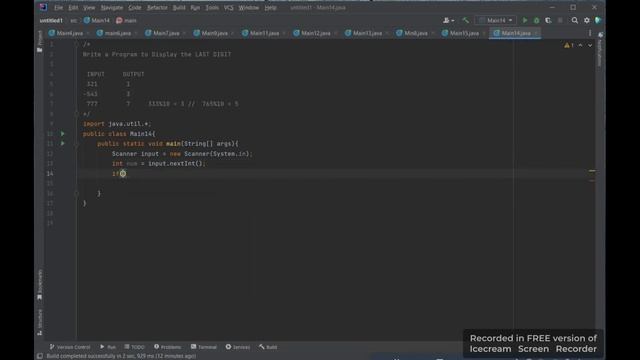Open the editor tabs overflow menu
Viewport: 640px width, 360px height.
590,33
